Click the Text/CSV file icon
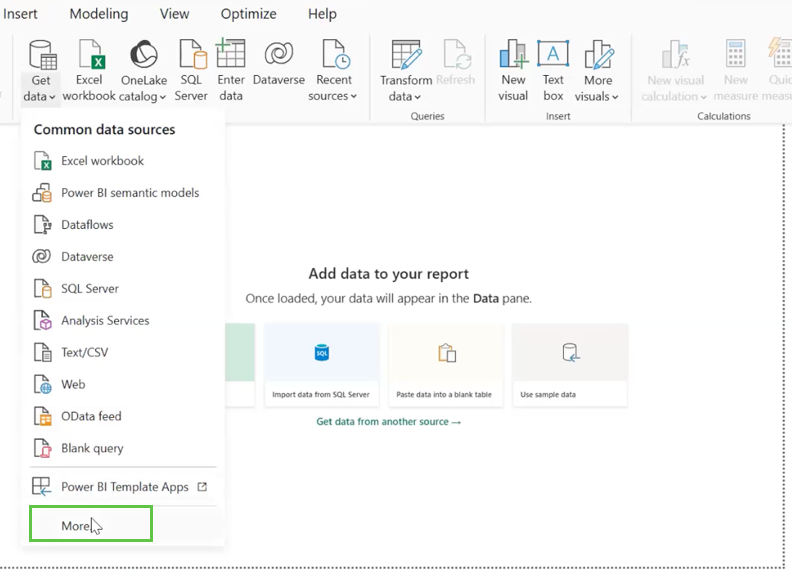This screenshot has height=574, width=792. 43,352
